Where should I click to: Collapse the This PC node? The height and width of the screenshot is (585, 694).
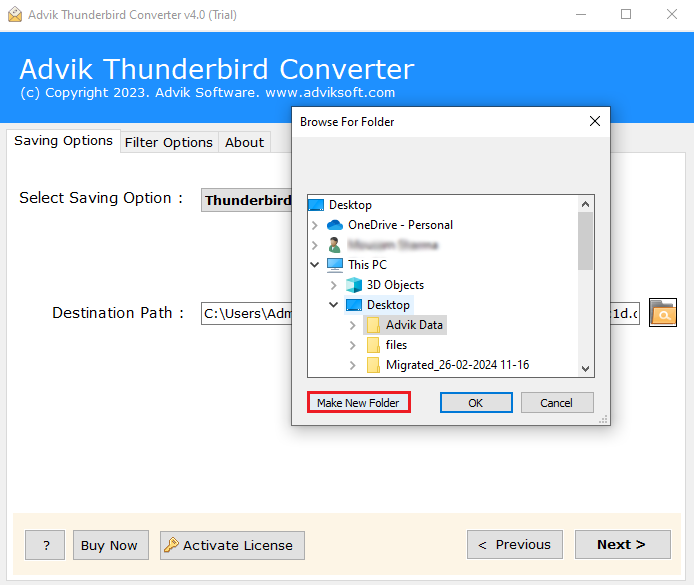[315, 265]
